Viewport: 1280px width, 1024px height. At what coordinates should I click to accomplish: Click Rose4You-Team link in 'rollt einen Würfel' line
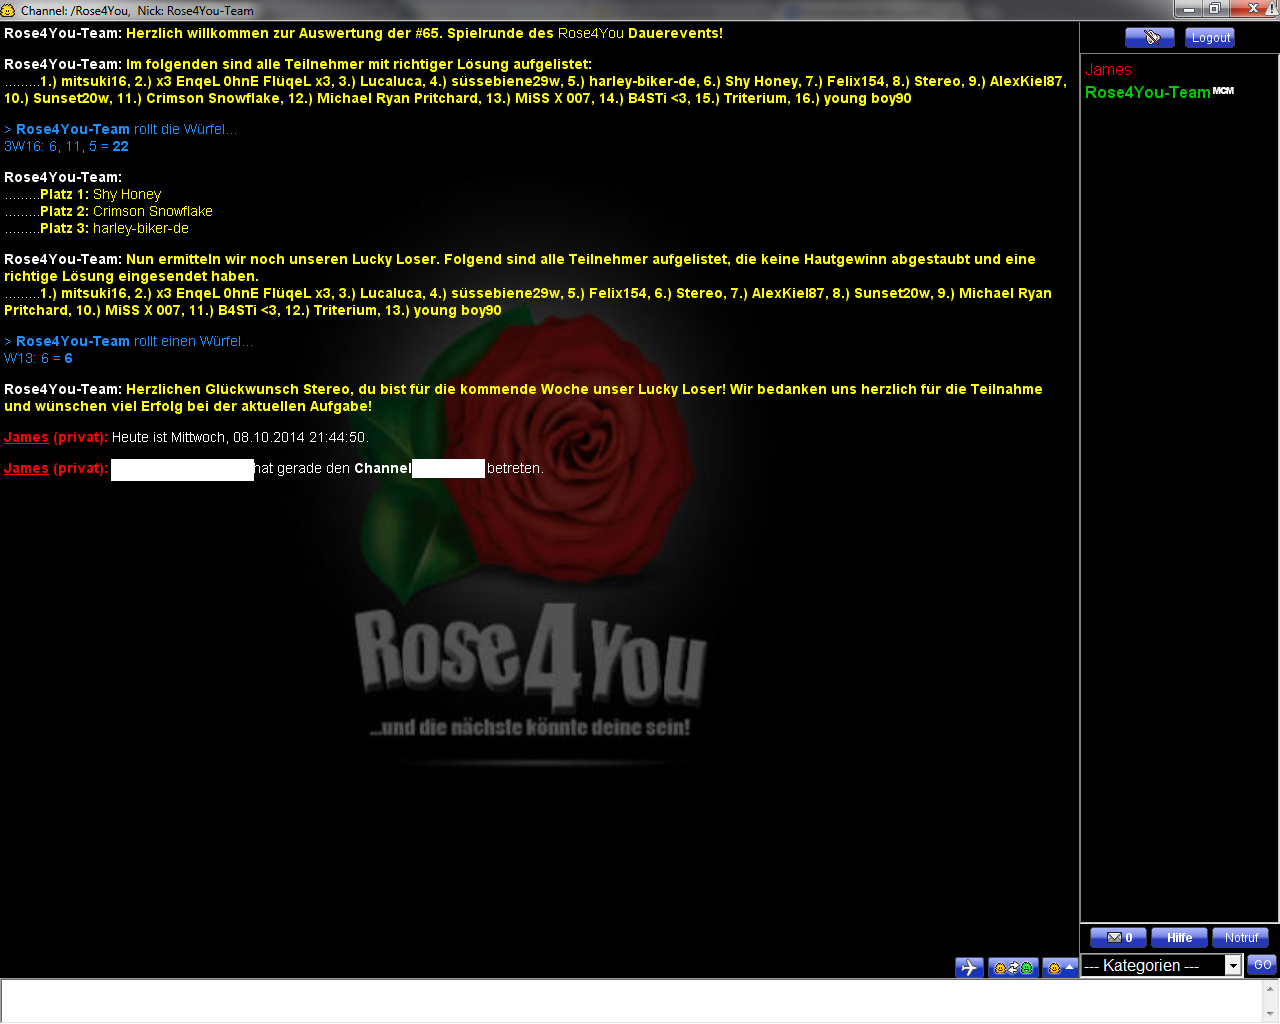[72, 341]
